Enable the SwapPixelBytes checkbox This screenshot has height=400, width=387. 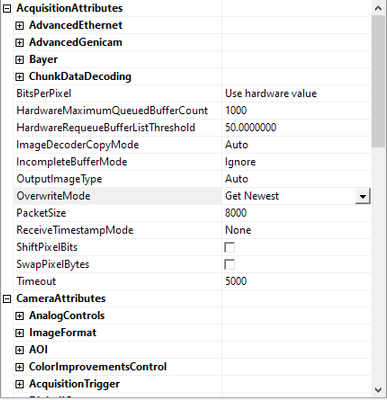click(229, 264)
